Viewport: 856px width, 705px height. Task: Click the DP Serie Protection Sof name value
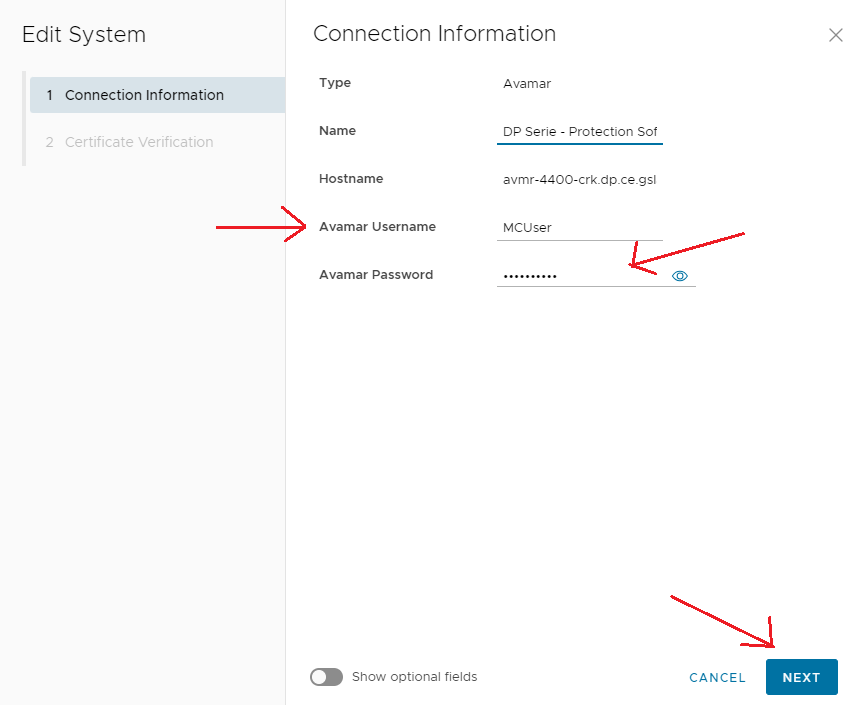click(579, 130)
